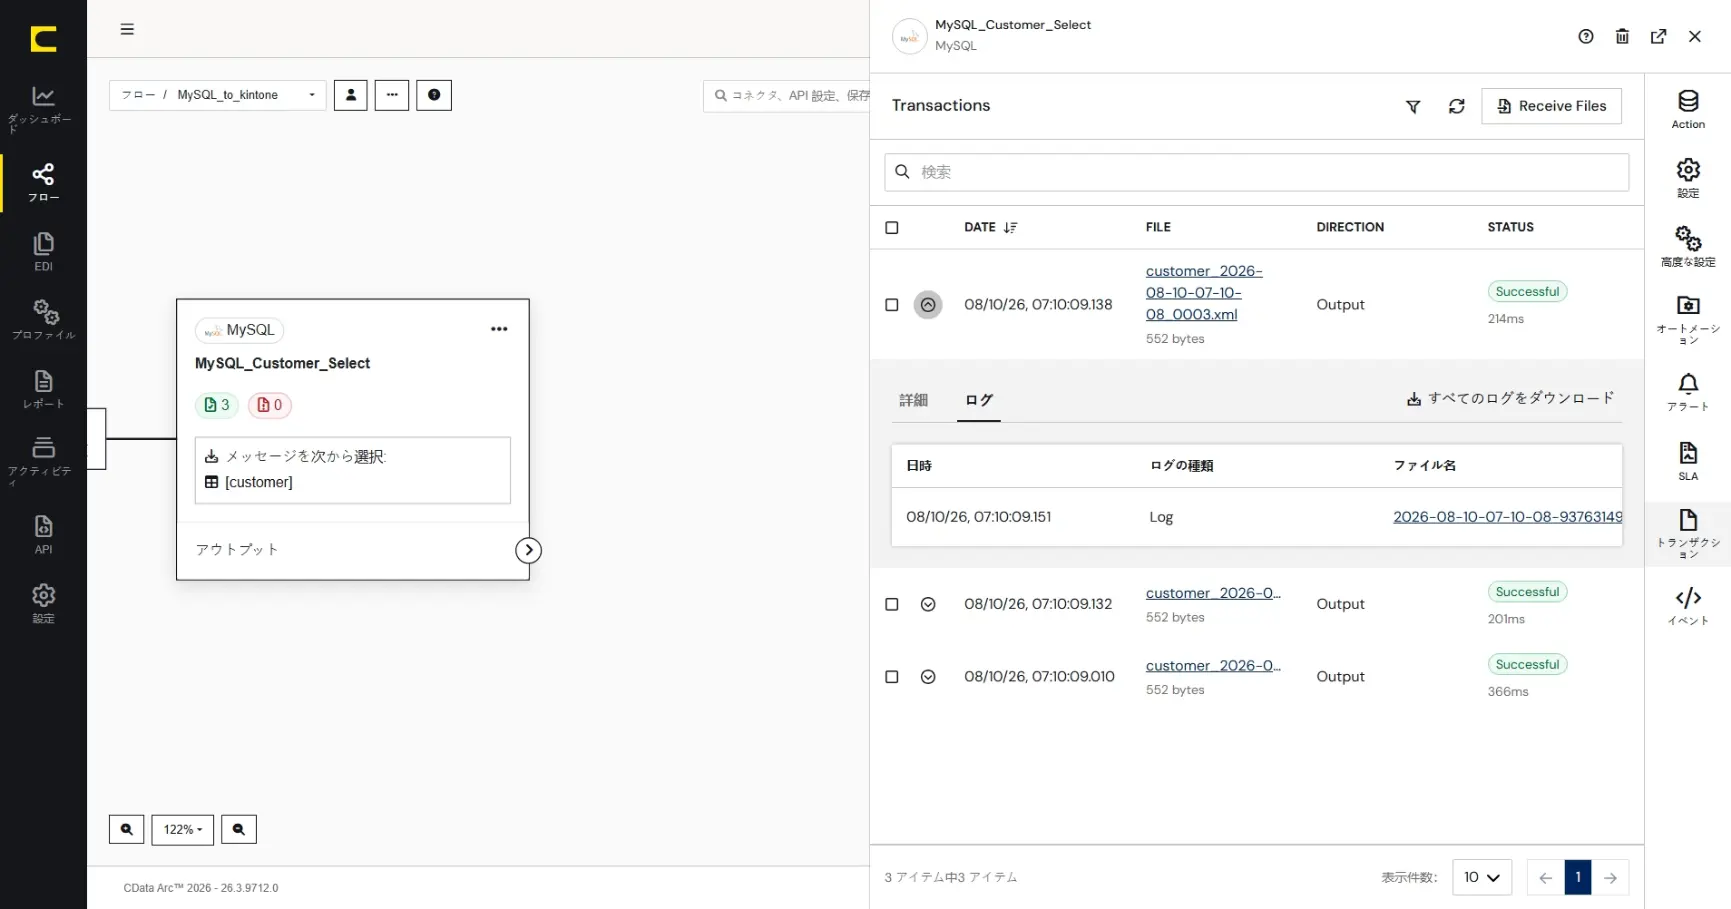Open the EDI section in left sidebar

click(x=43, y=252)
